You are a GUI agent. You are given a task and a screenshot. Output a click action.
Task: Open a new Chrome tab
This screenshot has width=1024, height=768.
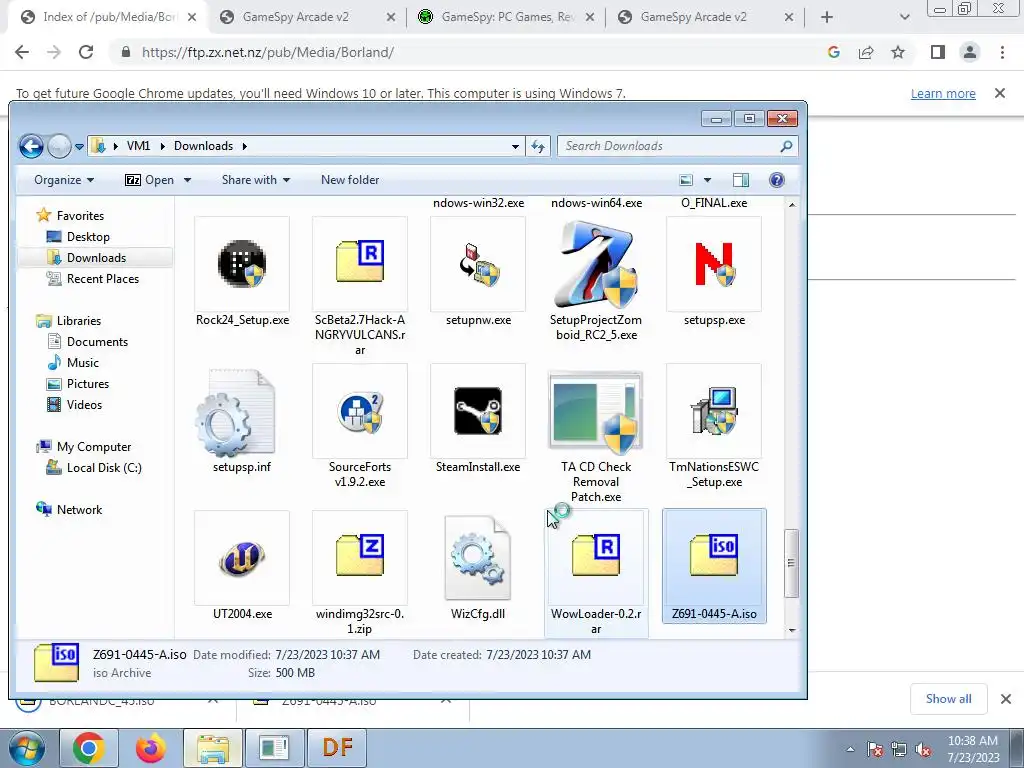(x=827, y=17)
